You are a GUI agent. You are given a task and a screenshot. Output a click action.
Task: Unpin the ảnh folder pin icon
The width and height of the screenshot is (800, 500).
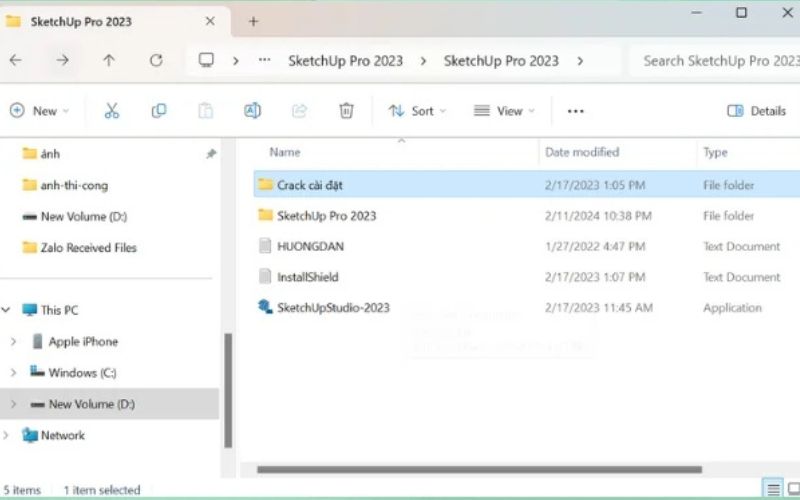click(211, 154)
